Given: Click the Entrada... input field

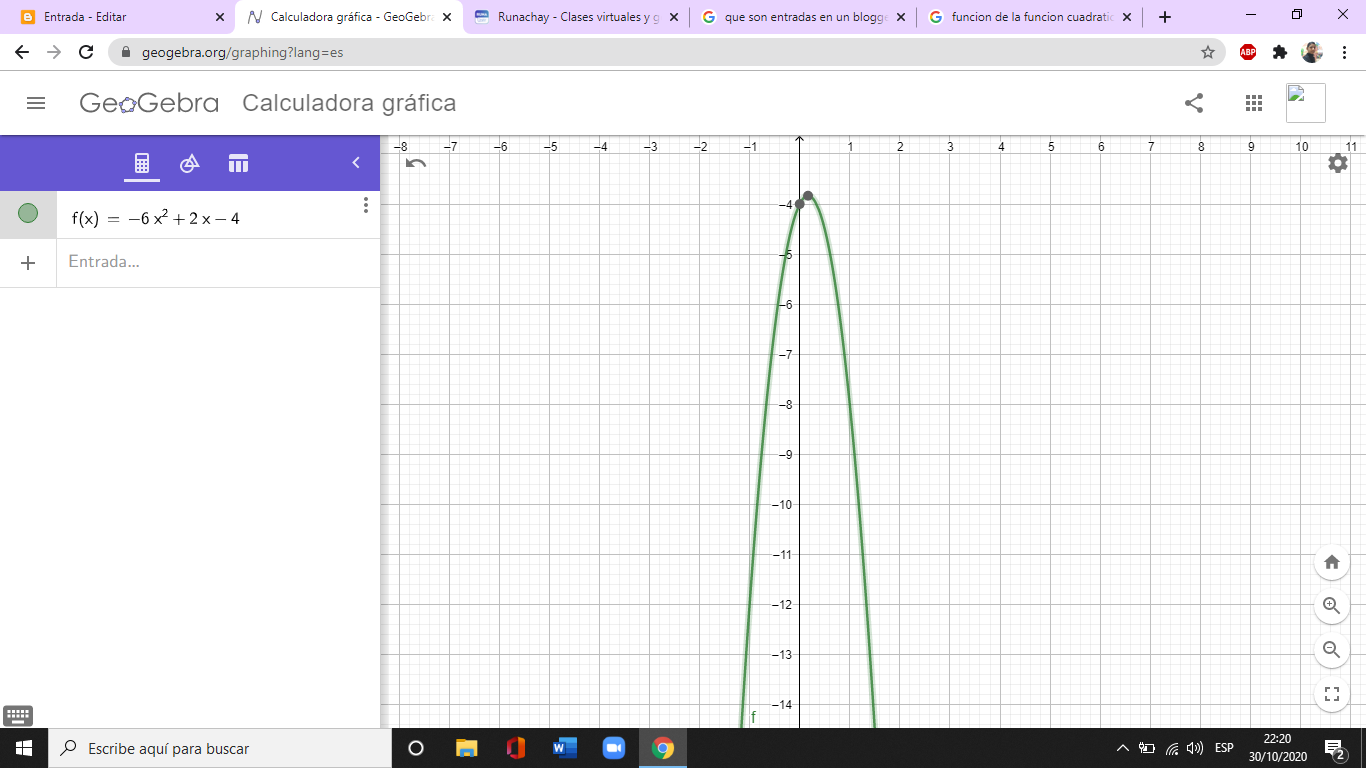Looking at the screenshot, I should pyautogui.click(x=218, y=262).
